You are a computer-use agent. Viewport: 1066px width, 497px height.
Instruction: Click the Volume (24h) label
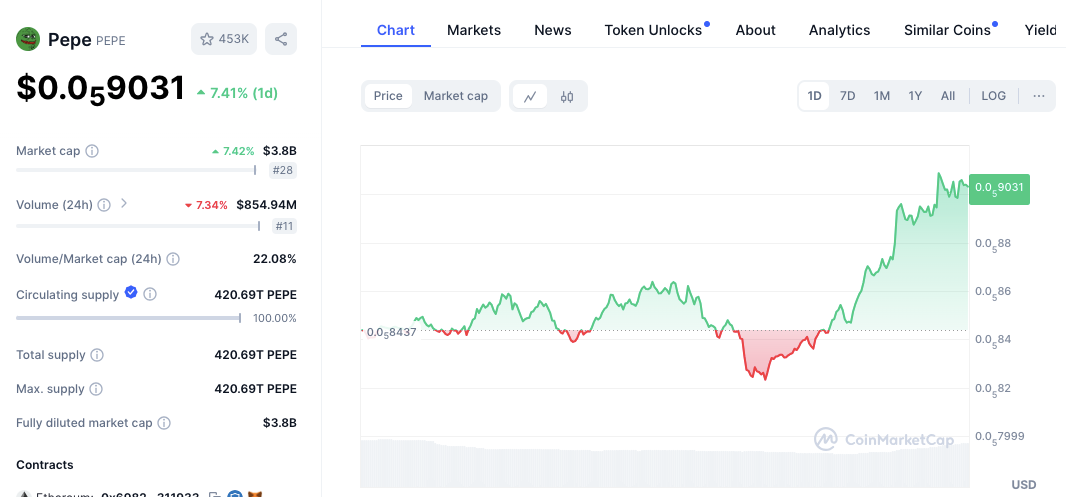(54, 205)
